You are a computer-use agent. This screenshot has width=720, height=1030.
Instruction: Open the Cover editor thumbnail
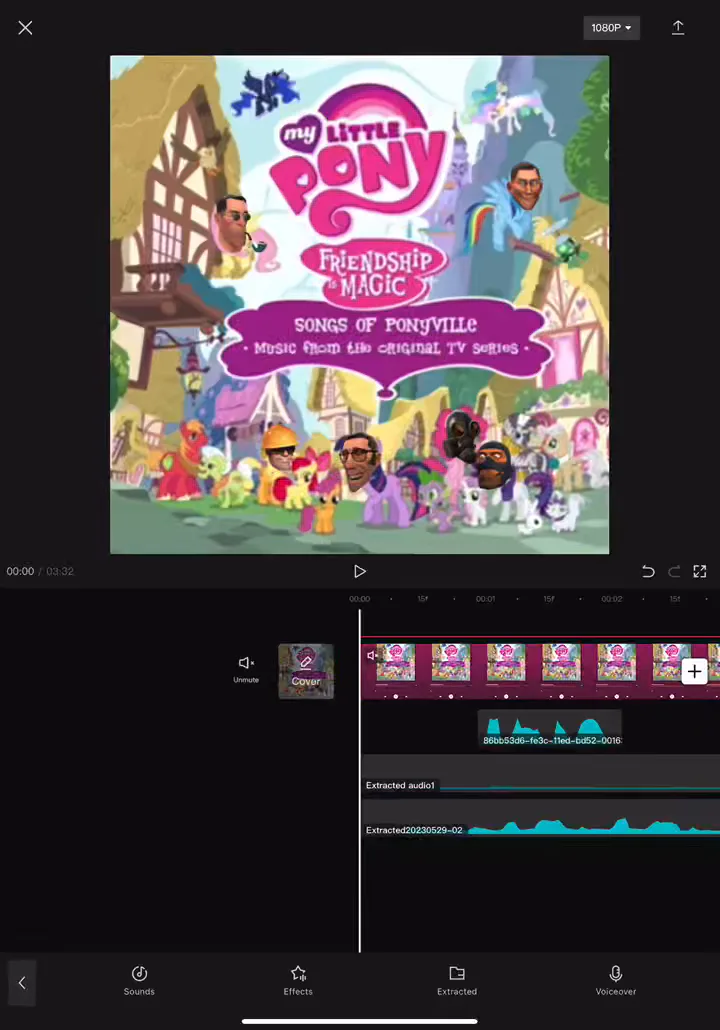(305, 671)
